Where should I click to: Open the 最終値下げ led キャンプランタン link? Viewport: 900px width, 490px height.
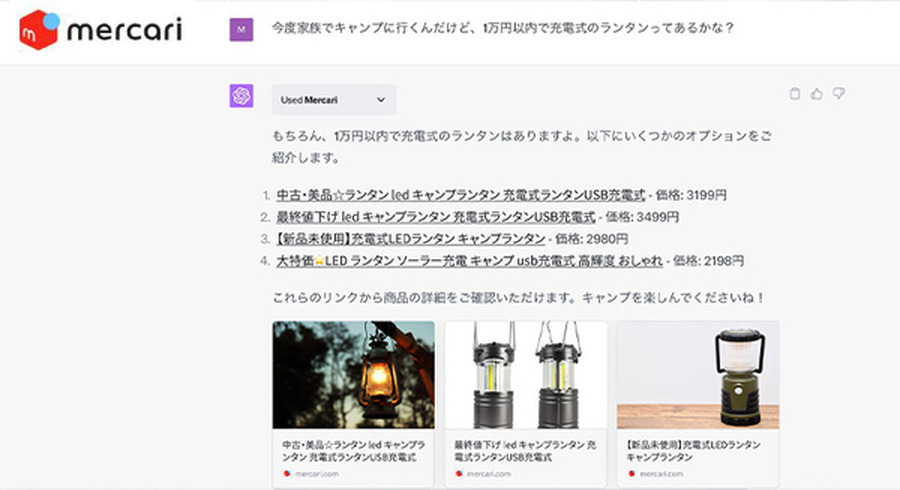pyautogui.click(x=436, y=216)
